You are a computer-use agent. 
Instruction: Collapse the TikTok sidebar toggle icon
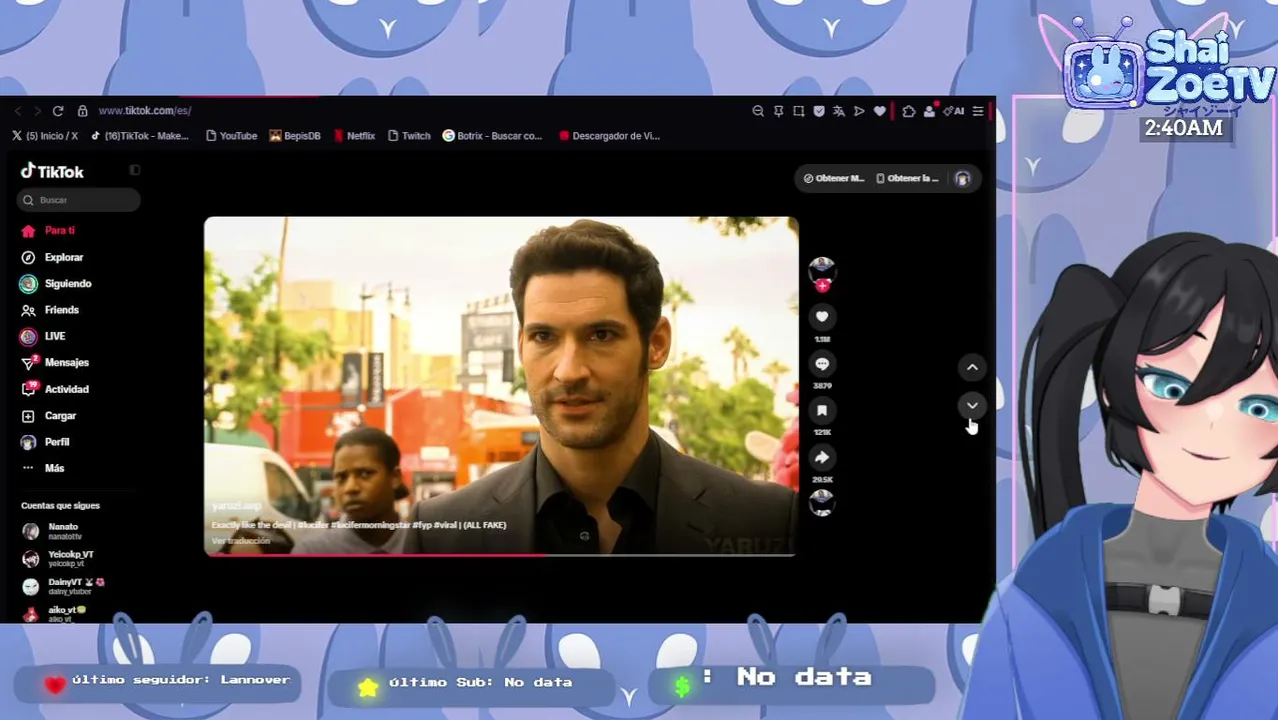pyautogui.click(x=135, y=170)
